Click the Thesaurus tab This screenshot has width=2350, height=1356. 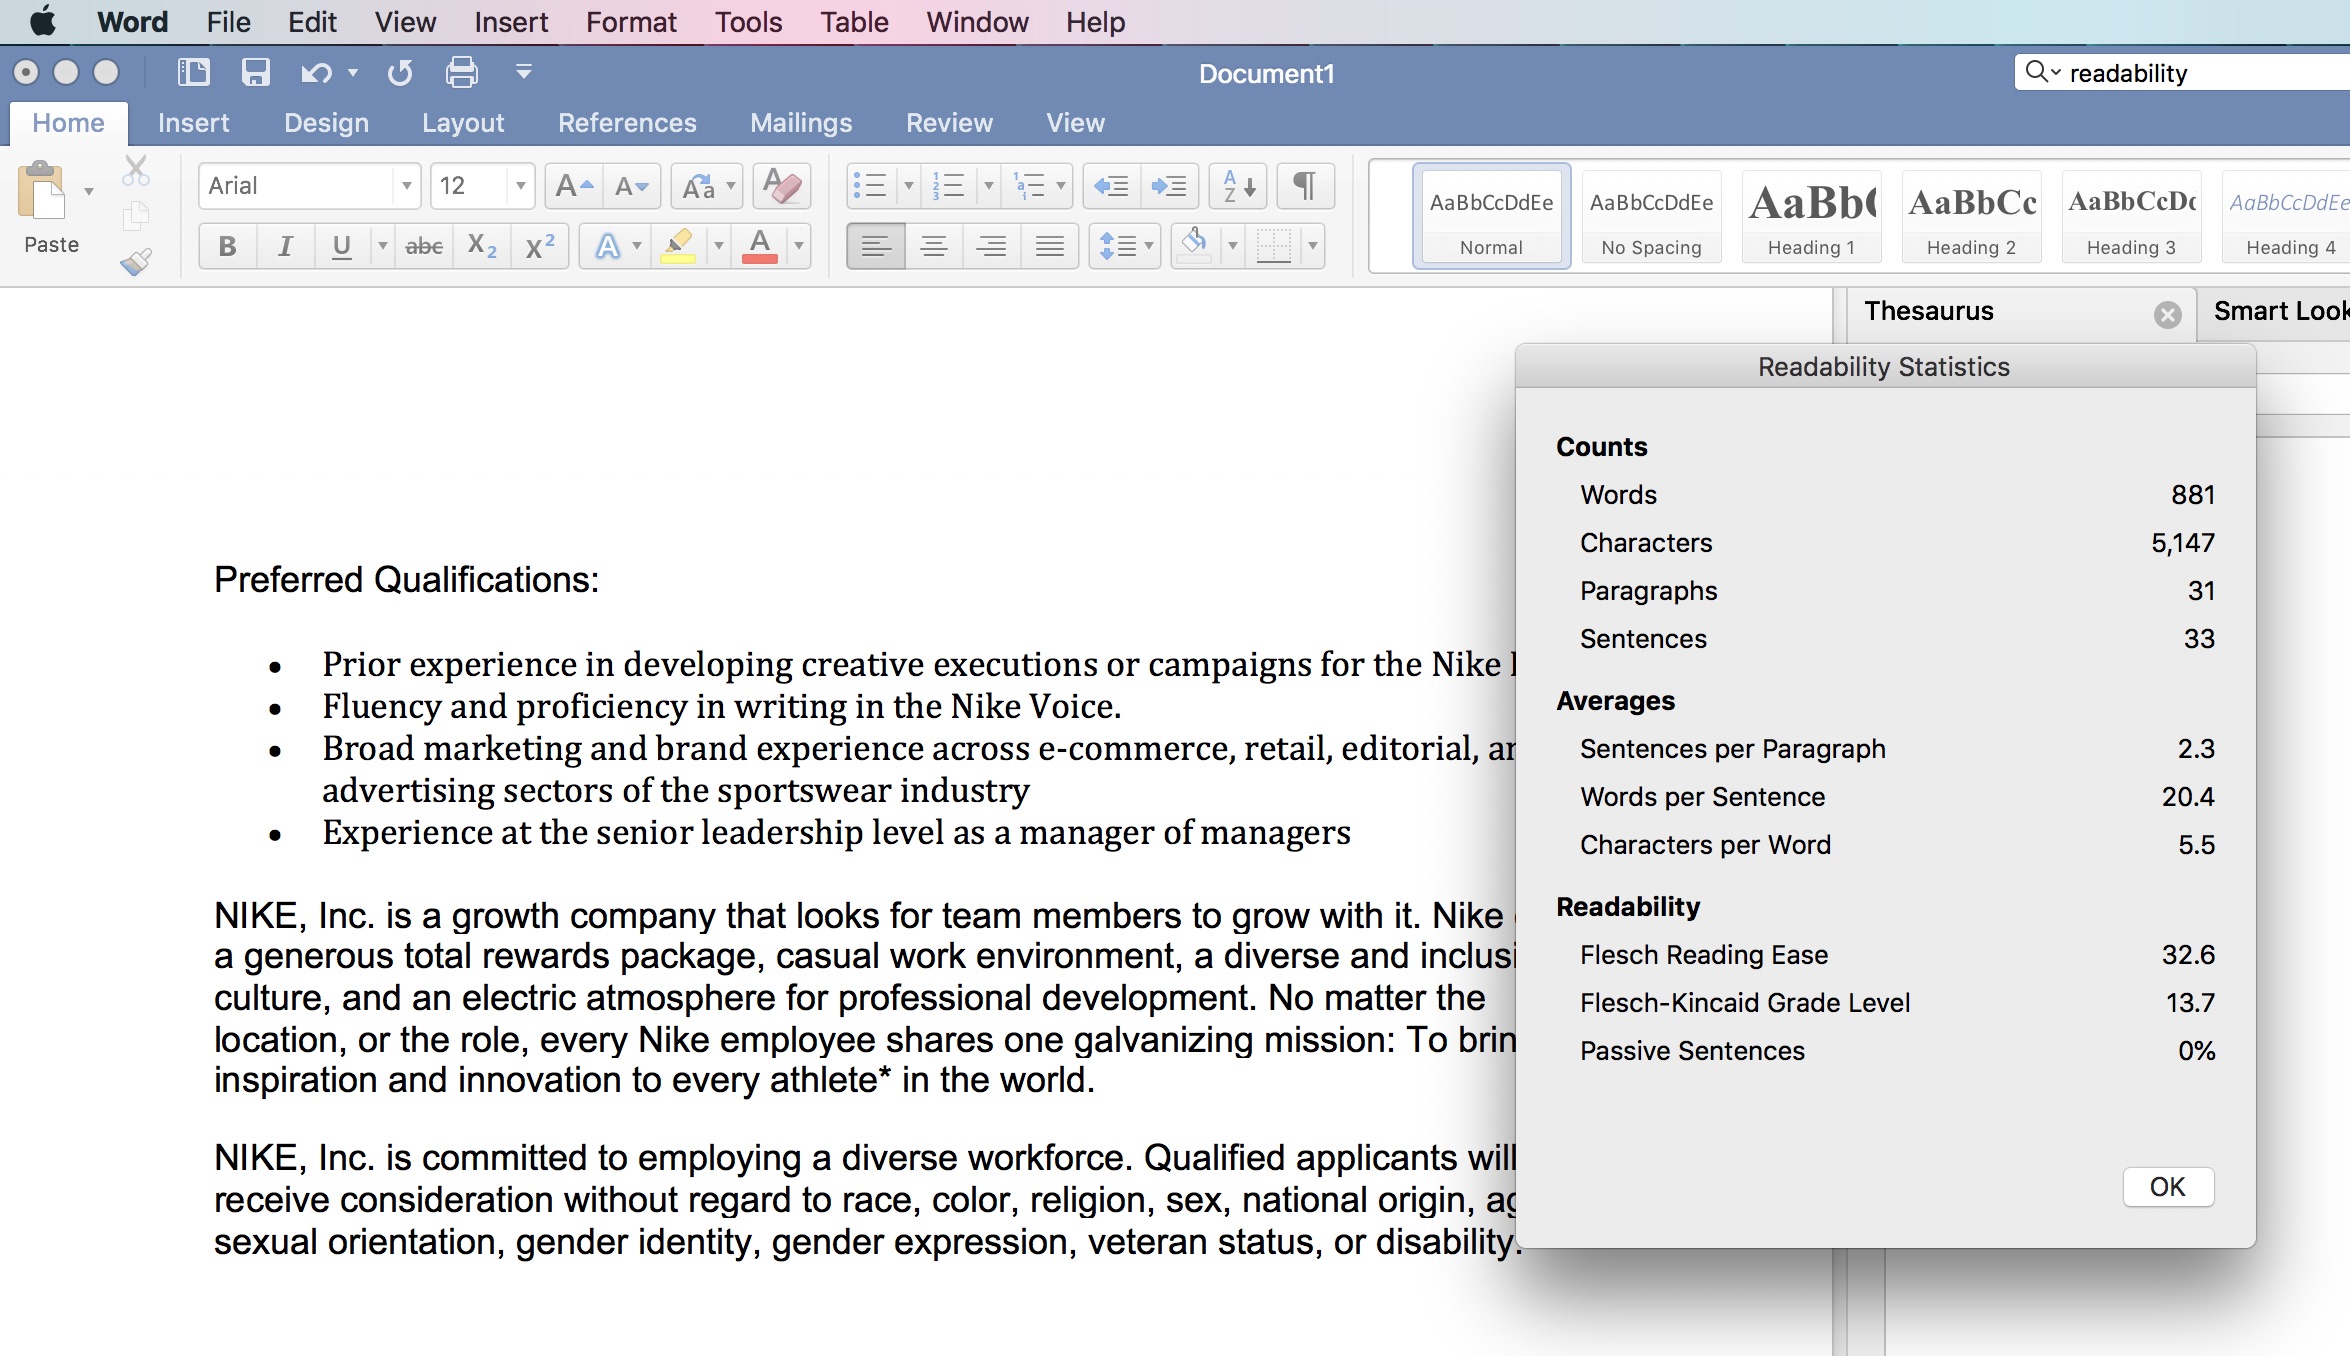coord(1932,310)
